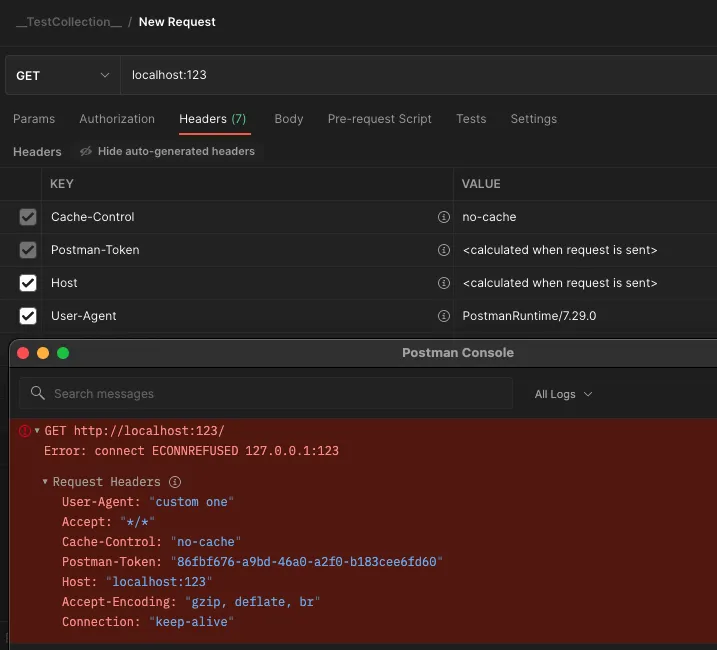Collapse the Request Headers section
The height and width of the screenshot is (650, 717).
click(45, 482)
